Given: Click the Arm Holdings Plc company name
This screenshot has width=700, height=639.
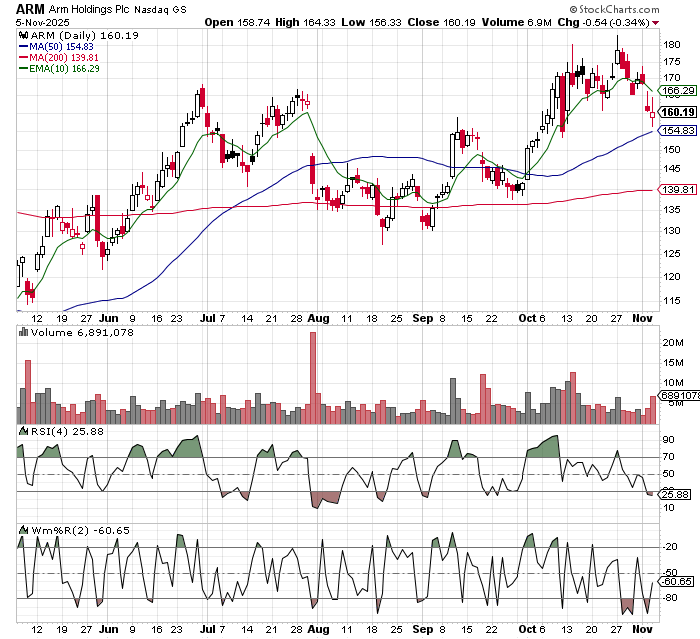Looking at the screenshot, I should 89,9.
